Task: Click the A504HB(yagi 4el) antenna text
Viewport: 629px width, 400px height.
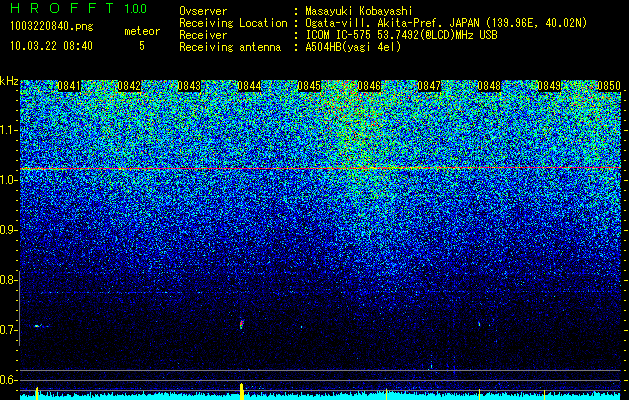Action: click(353, 47)
